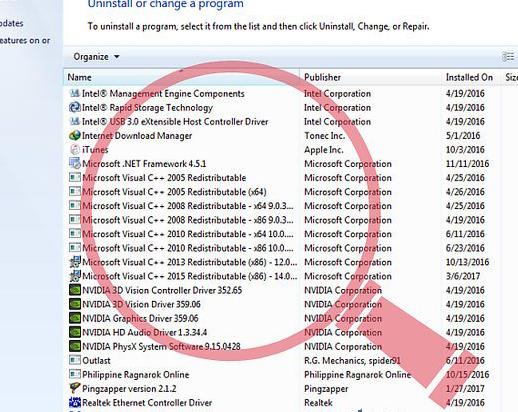The image size is (518, 412).
Task: Select the iTunes program name
Action: [95, 150]
